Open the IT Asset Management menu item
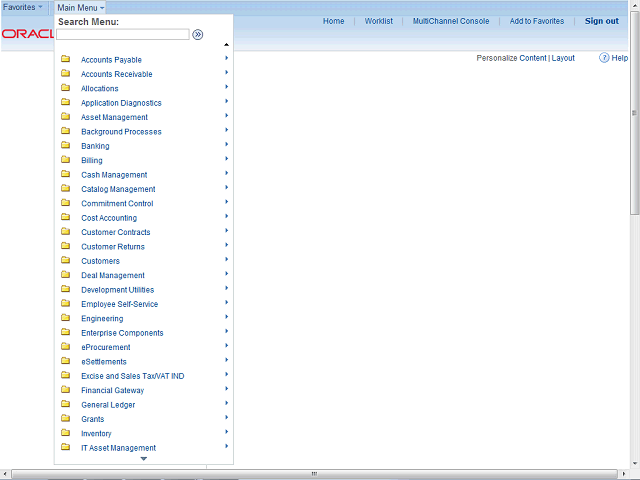The image size is (640, 480). [118, 448]
